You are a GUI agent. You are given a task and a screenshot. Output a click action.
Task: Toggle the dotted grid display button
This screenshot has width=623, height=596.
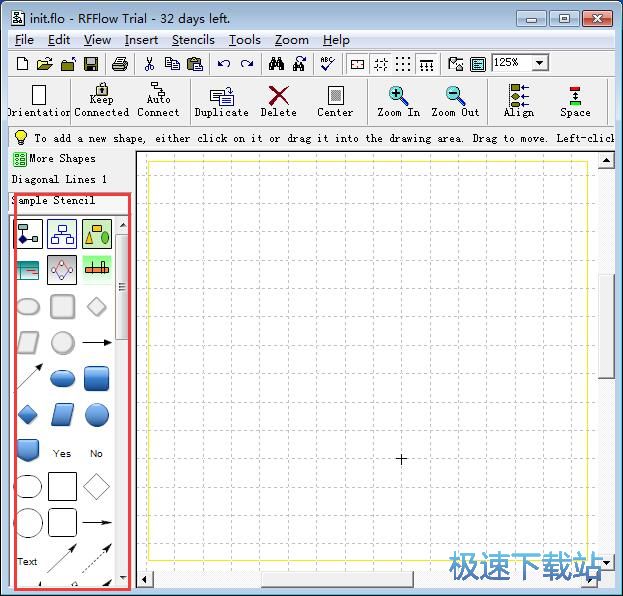pos(403,64)
